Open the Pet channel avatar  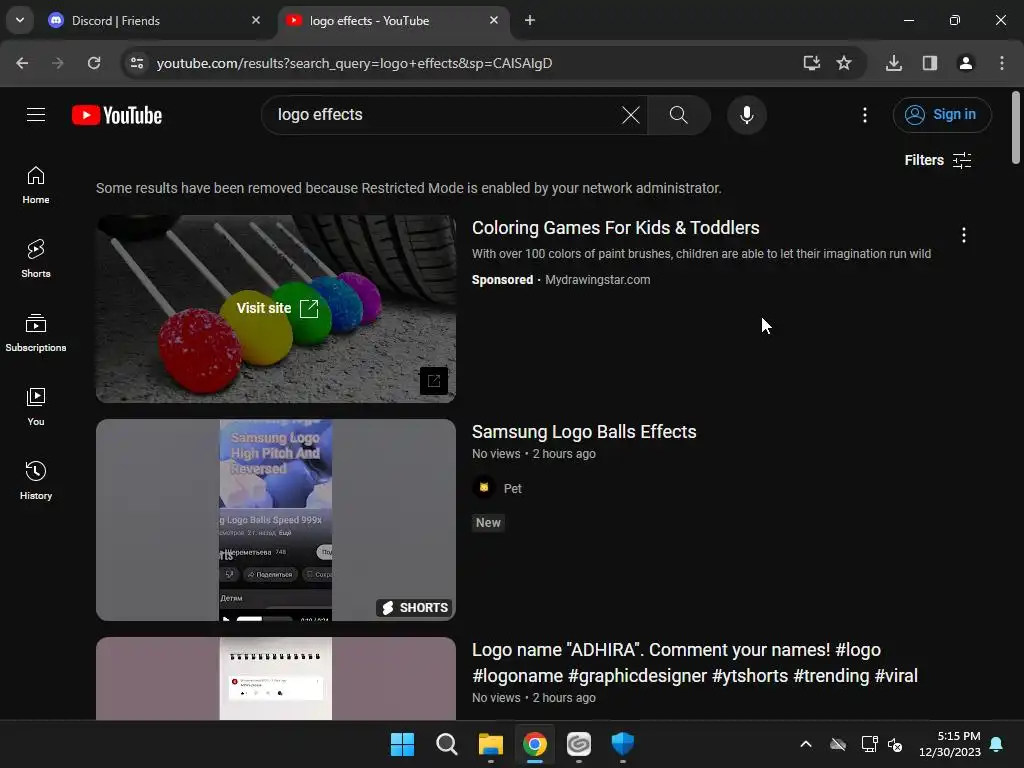[484, 488]
